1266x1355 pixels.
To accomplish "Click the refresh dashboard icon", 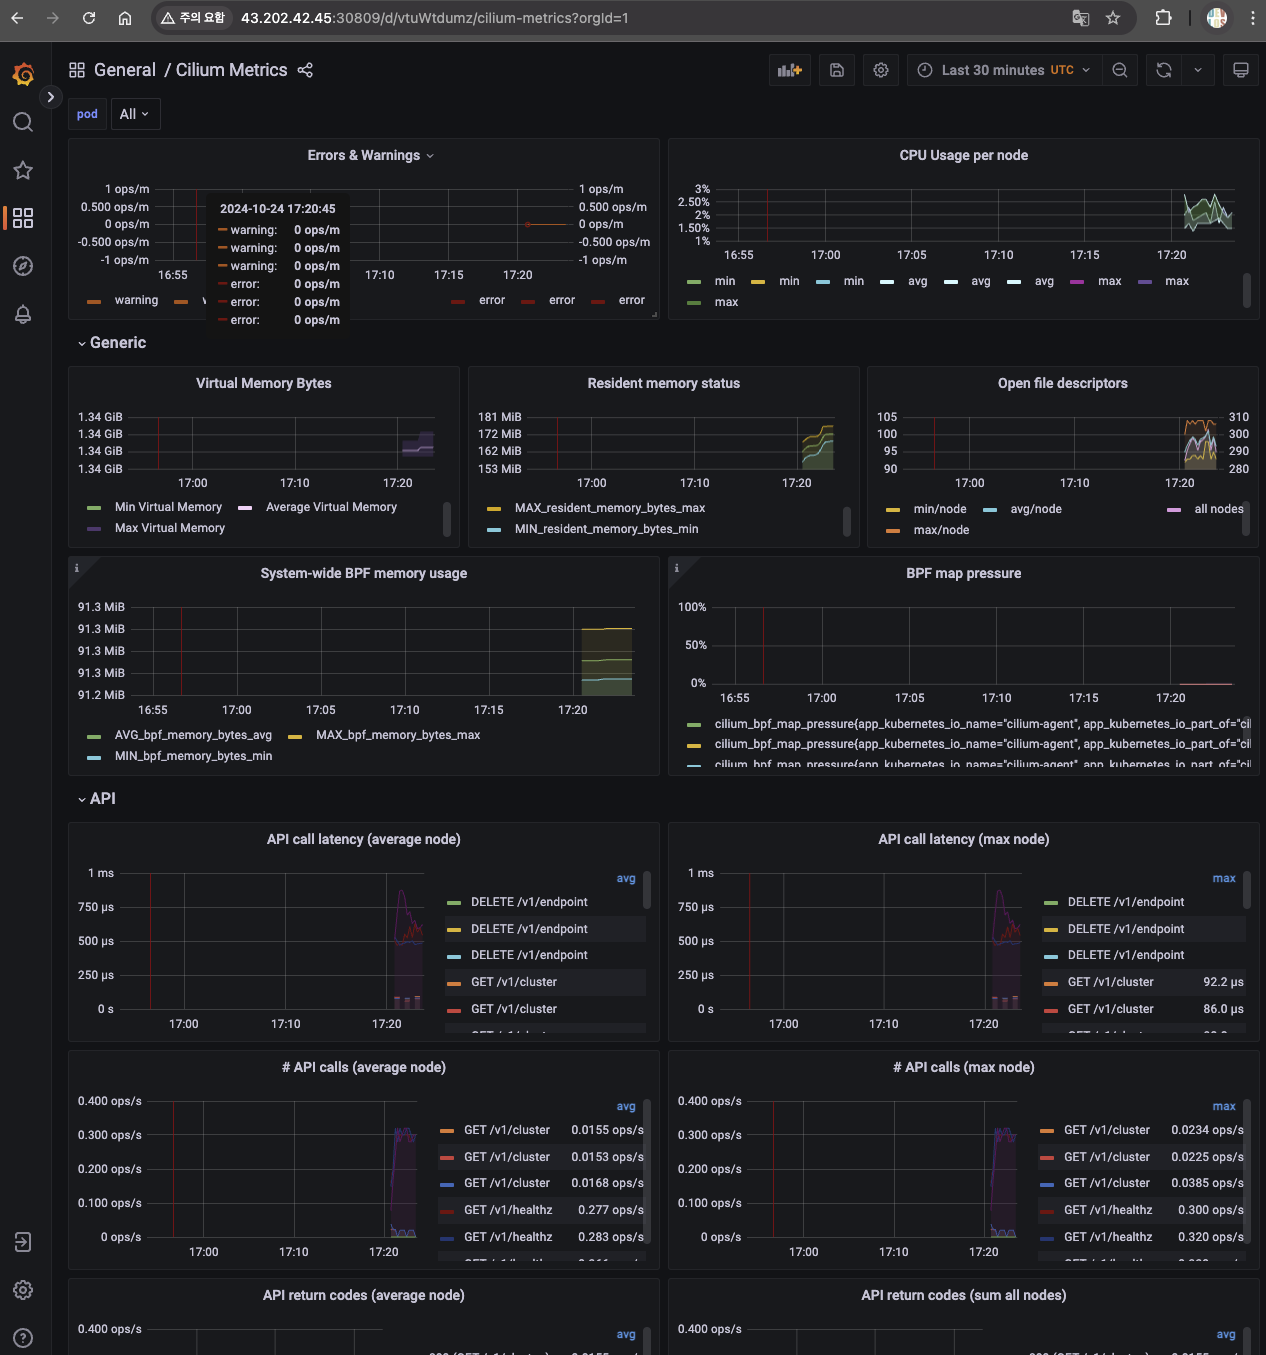I will (x=1164, y=70).
